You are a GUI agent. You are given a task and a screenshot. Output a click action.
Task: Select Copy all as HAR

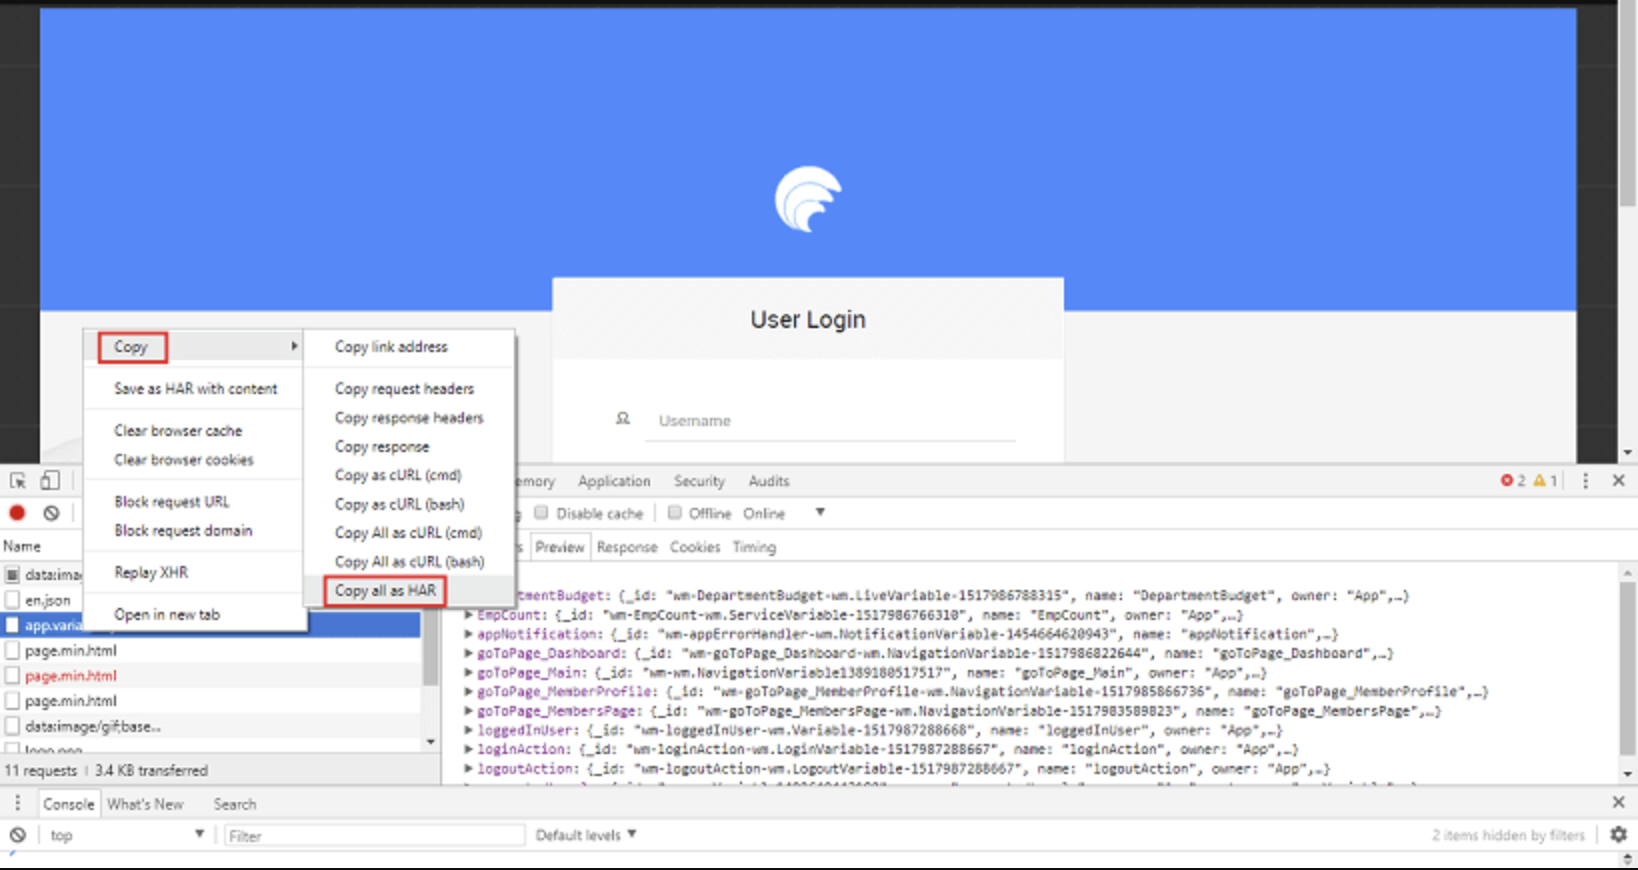[385, 591]
